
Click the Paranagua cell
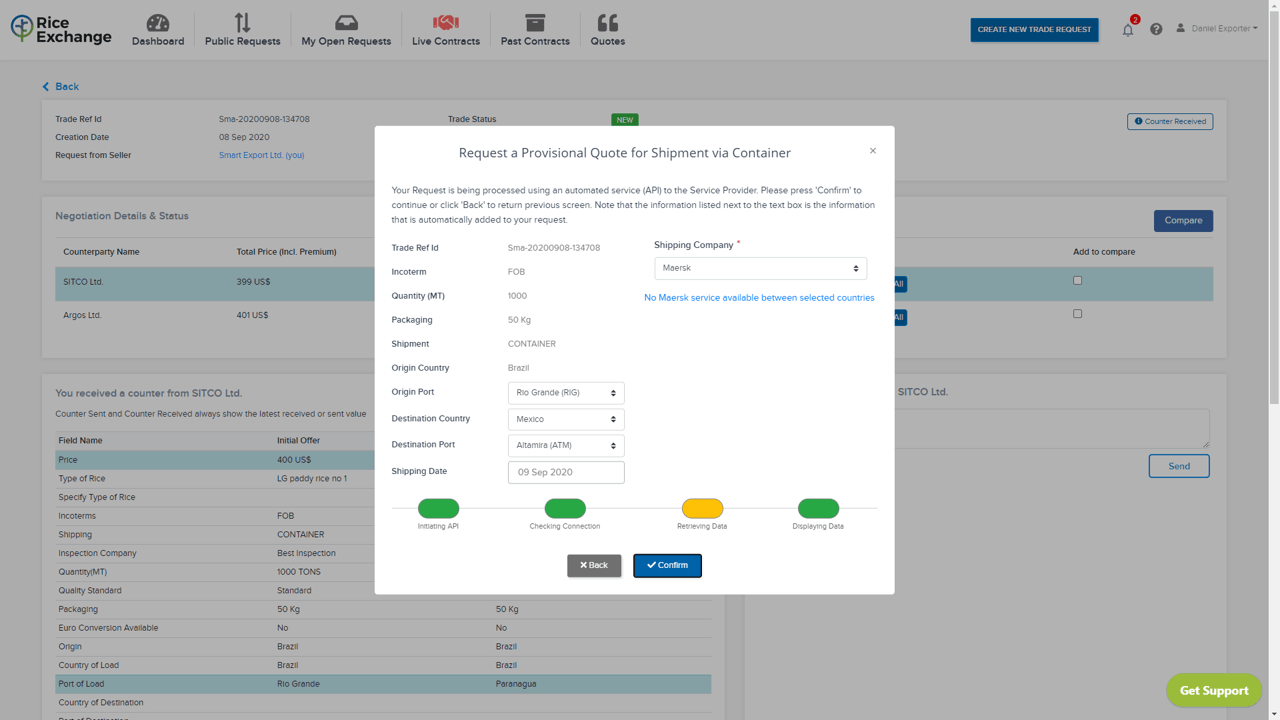[x=516, y=684]
